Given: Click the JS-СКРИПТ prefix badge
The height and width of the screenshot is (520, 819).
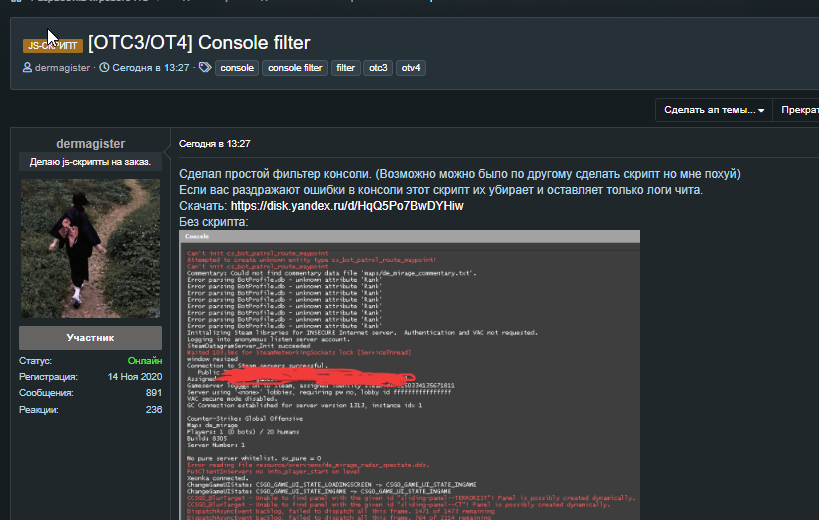Looking at the screenshot, I should 53,45.
